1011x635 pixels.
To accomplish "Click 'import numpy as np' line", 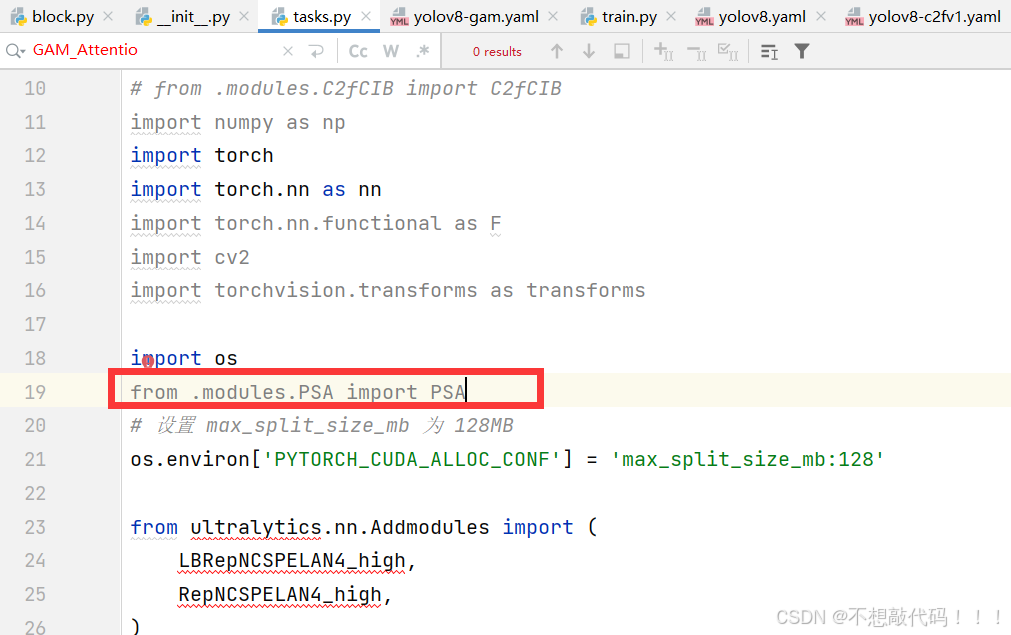I will pos(238,122).
